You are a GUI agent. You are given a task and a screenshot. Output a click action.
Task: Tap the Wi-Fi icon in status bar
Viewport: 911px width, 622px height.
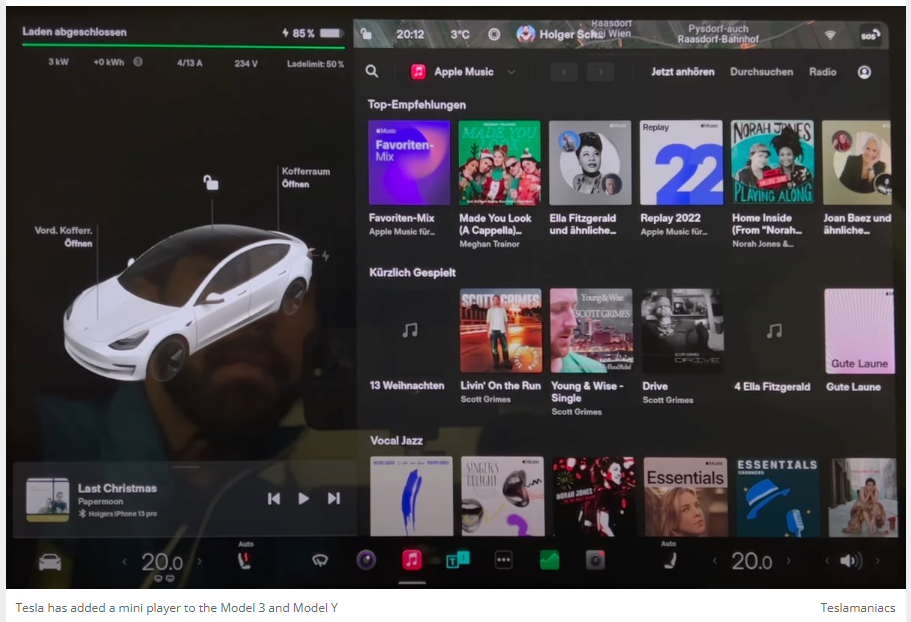830,35
